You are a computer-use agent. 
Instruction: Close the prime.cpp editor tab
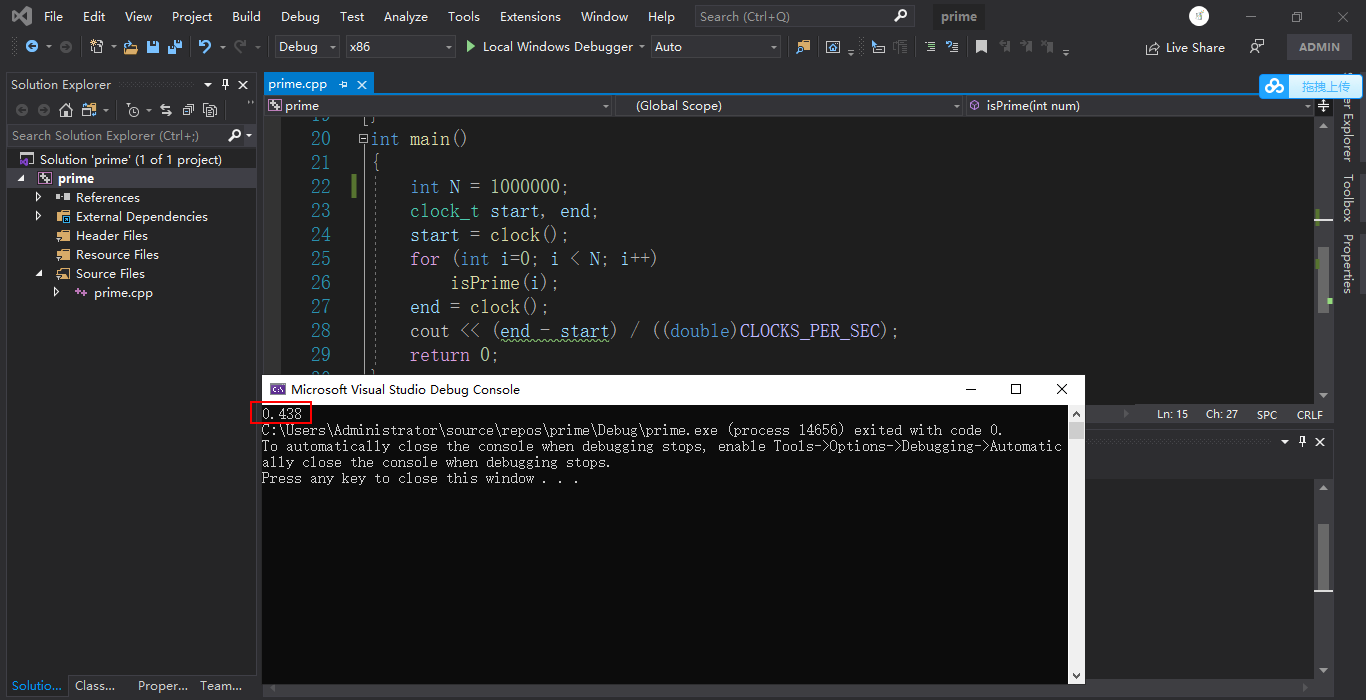[x=362, y=85]
